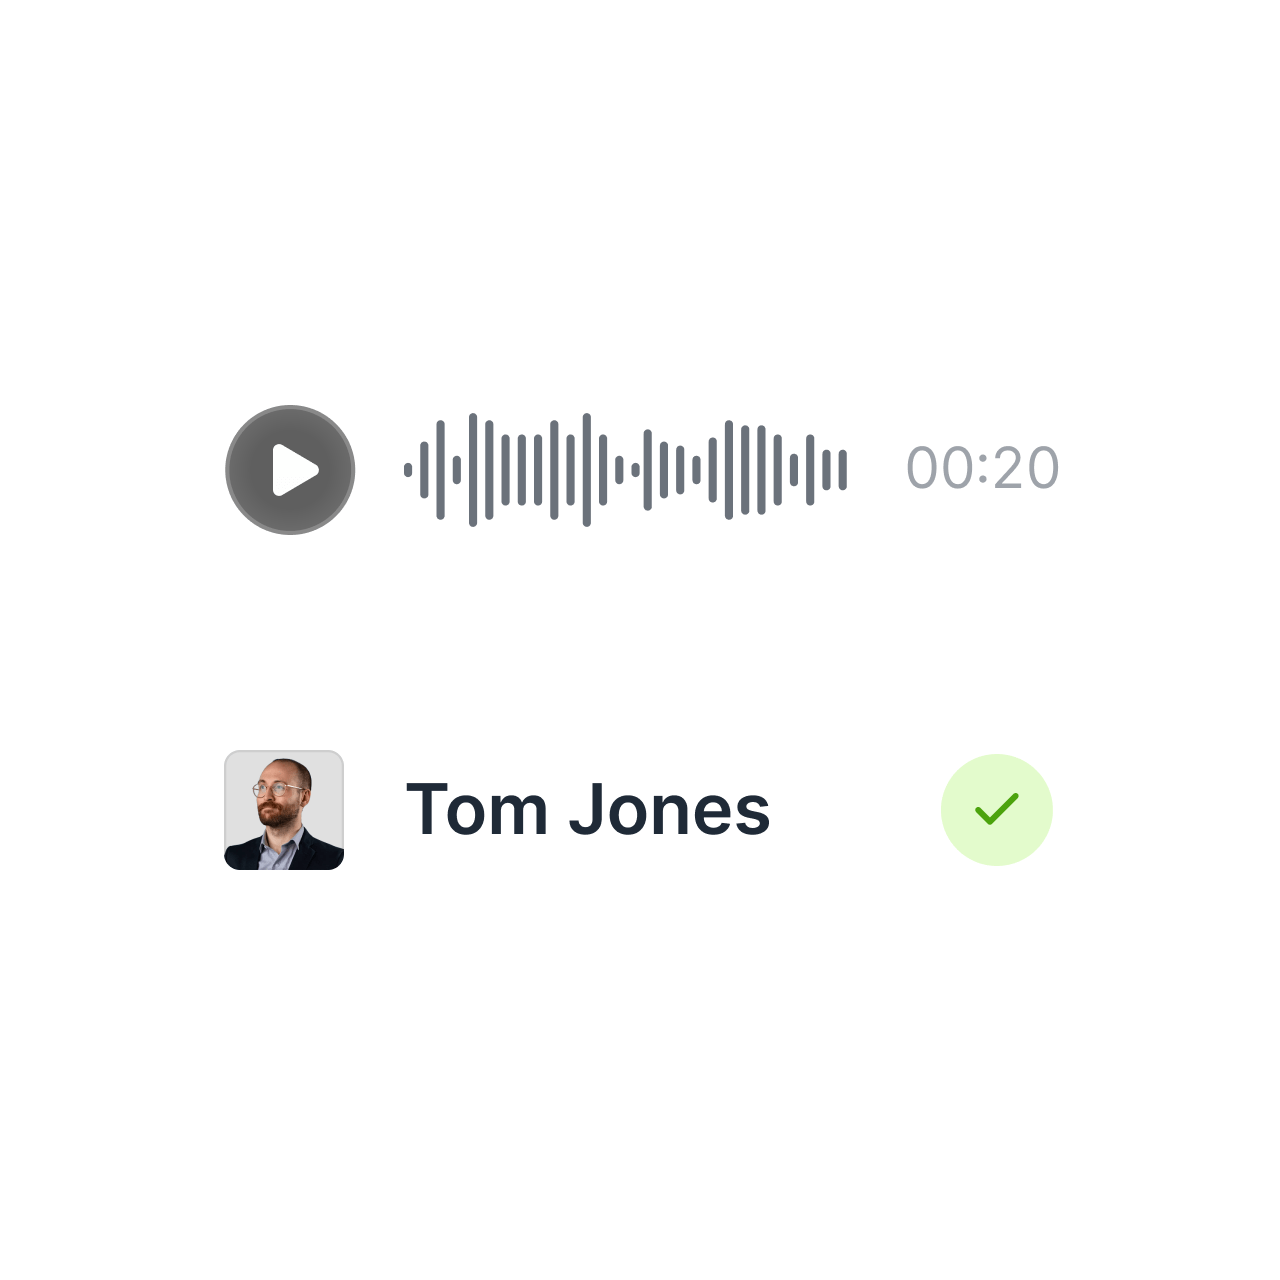This screenshot has height=1280, width=1280.
Task: Click the word Jones in the contact name
Action: (670, 809)
